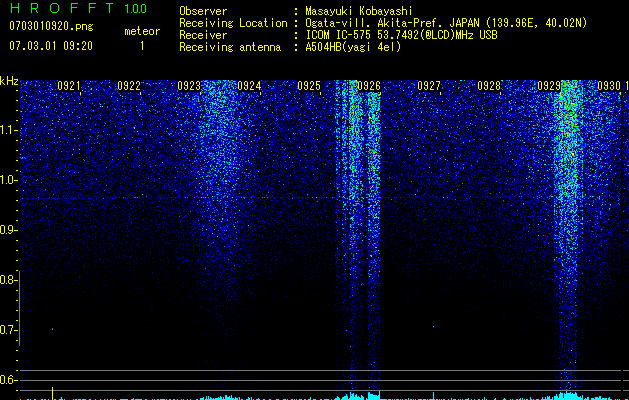Click the 0924 time marker
629x400 pixels.
click(x=249, y=86)
